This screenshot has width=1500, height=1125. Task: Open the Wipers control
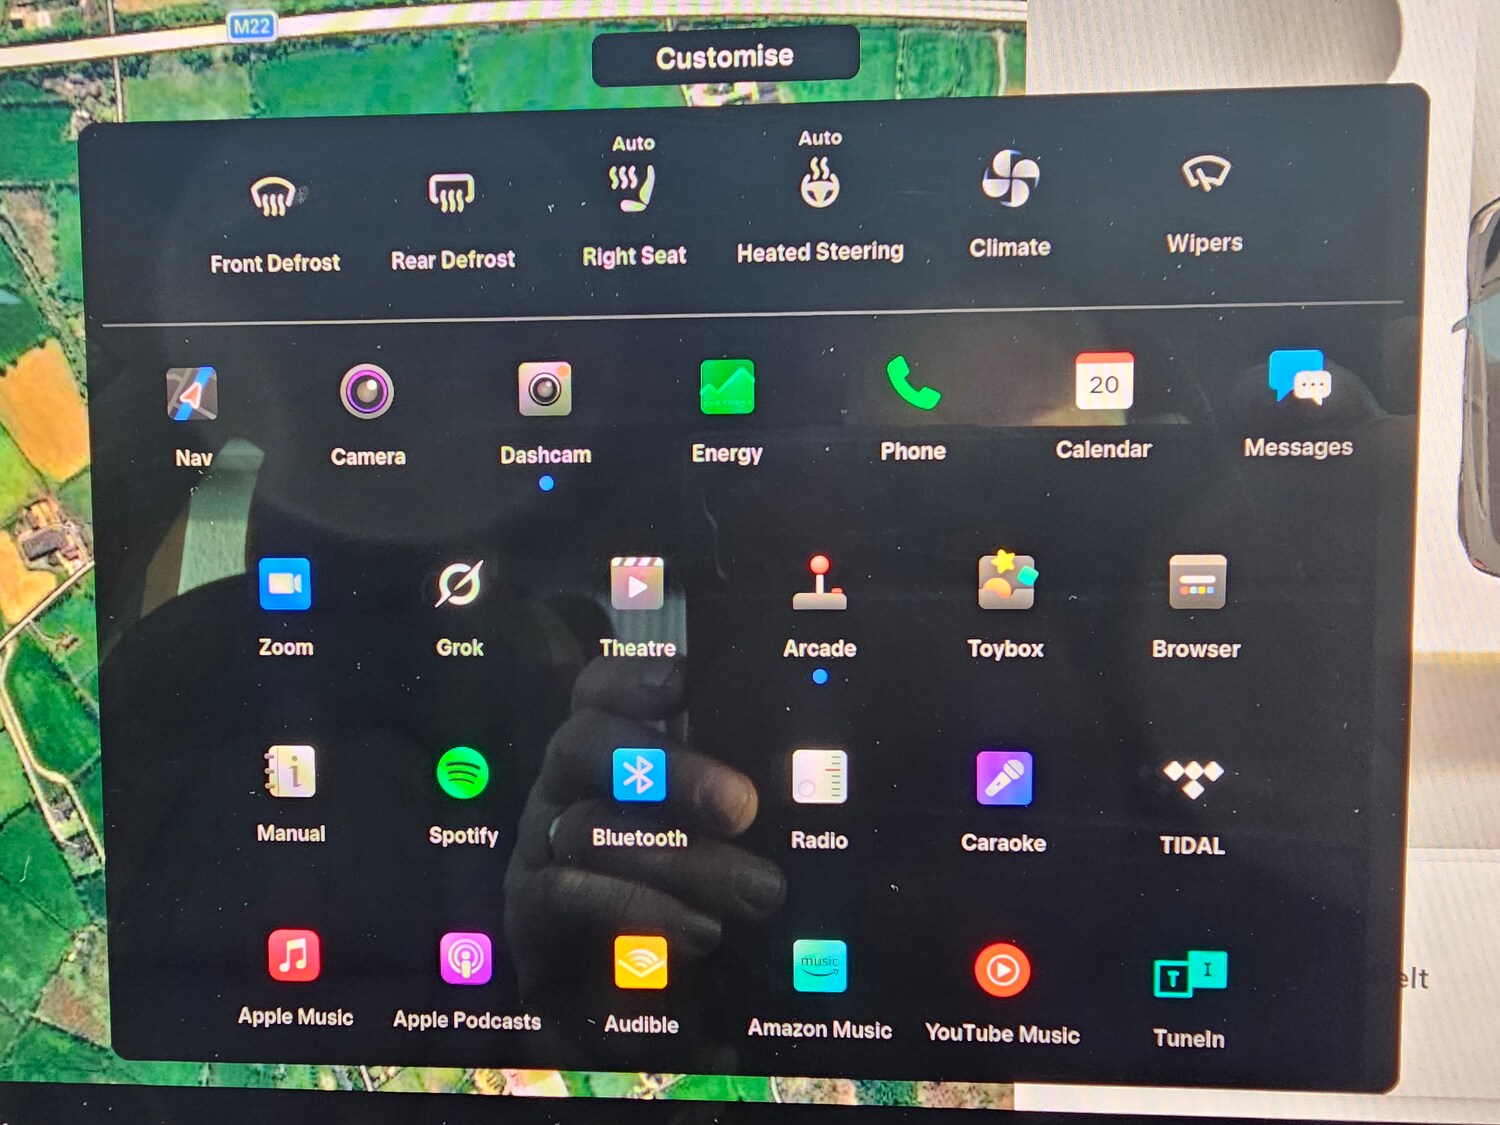pos(1205,175)
